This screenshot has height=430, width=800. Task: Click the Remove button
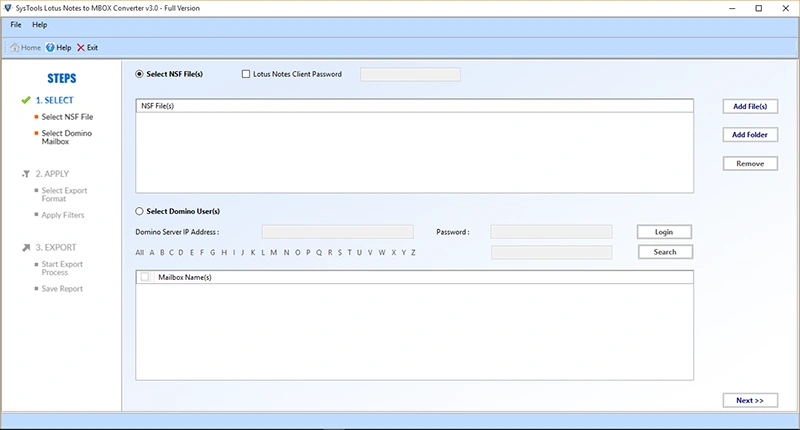coord(750,164)
